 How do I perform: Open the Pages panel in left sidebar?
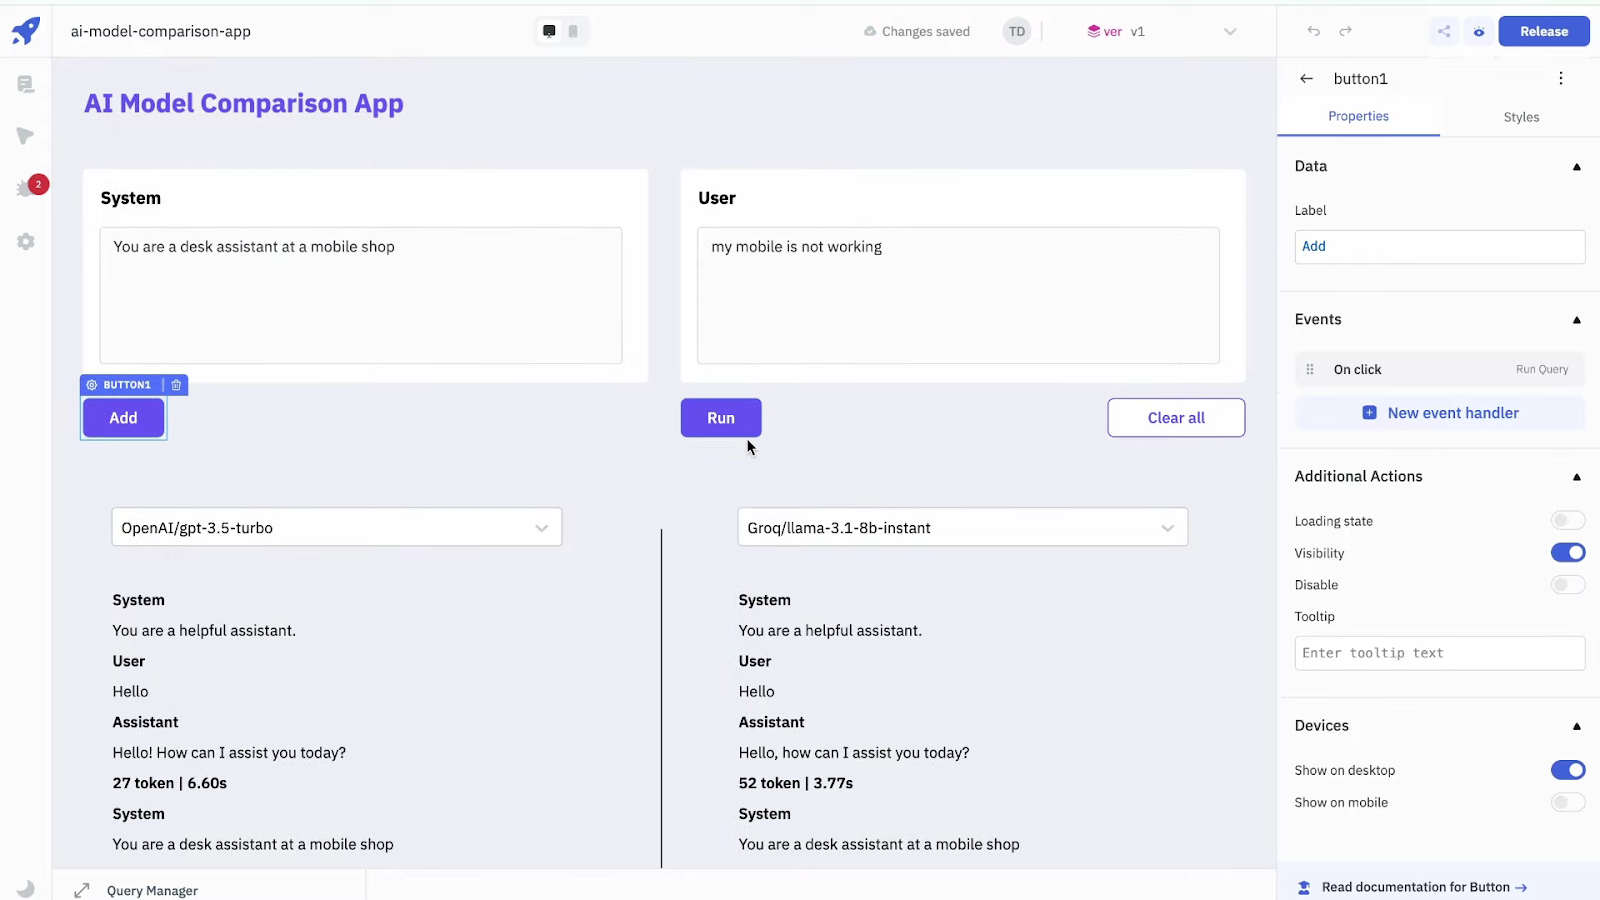pos(26,85)
